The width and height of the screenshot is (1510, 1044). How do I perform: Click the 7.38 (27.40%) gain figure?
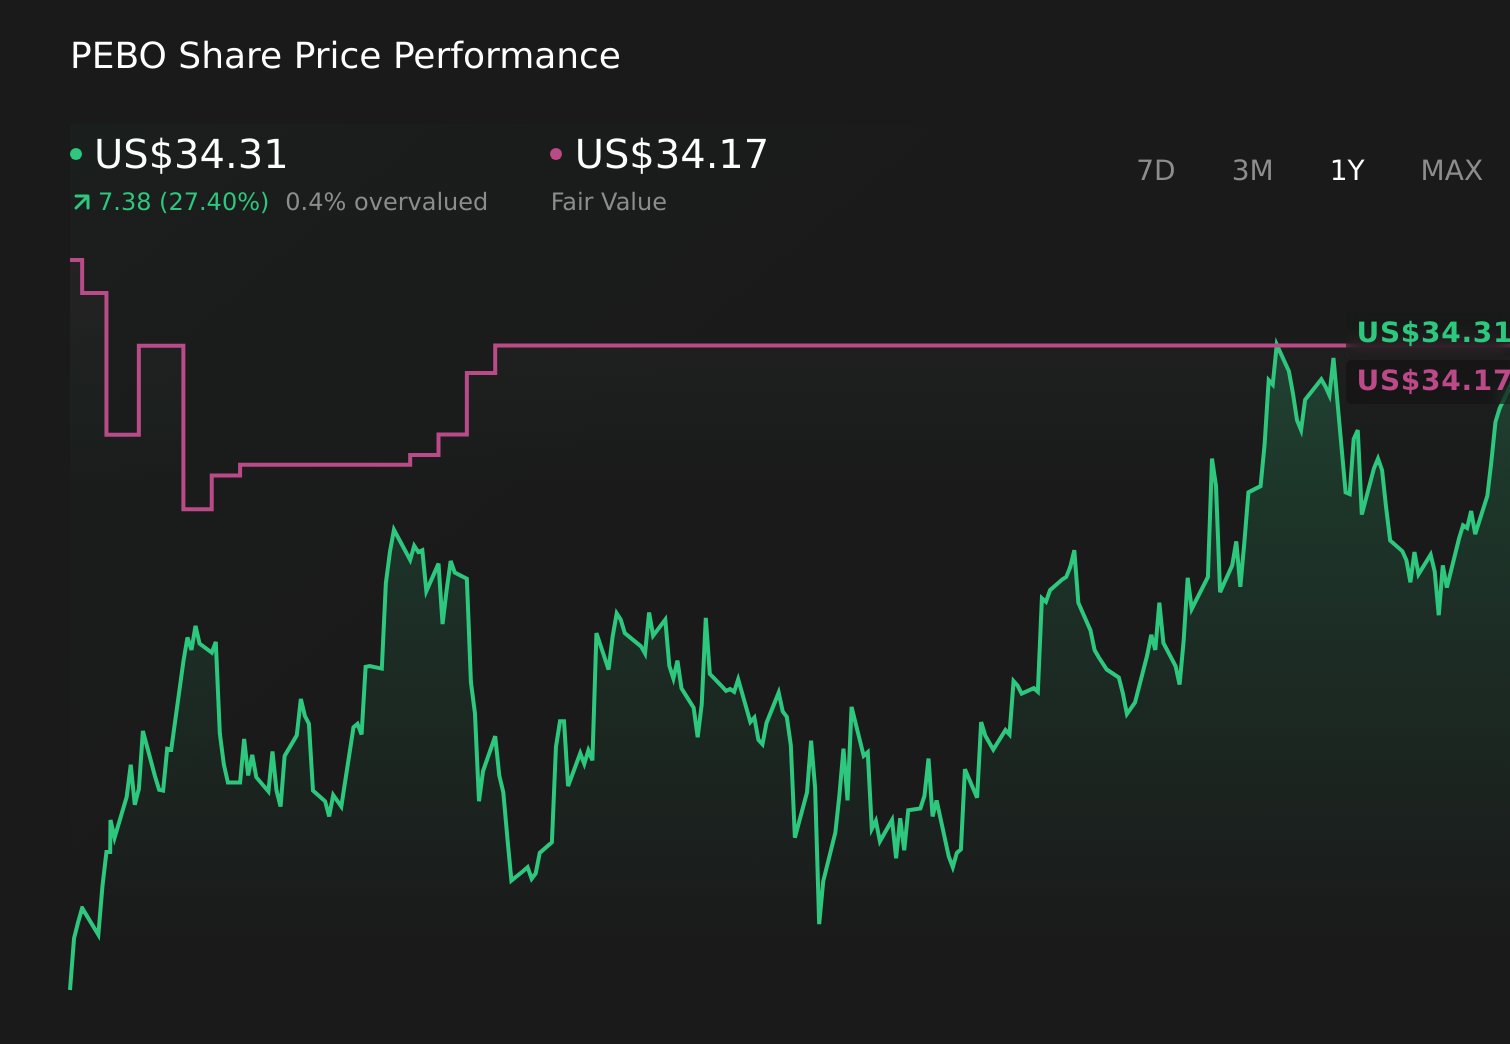point(183,201)
